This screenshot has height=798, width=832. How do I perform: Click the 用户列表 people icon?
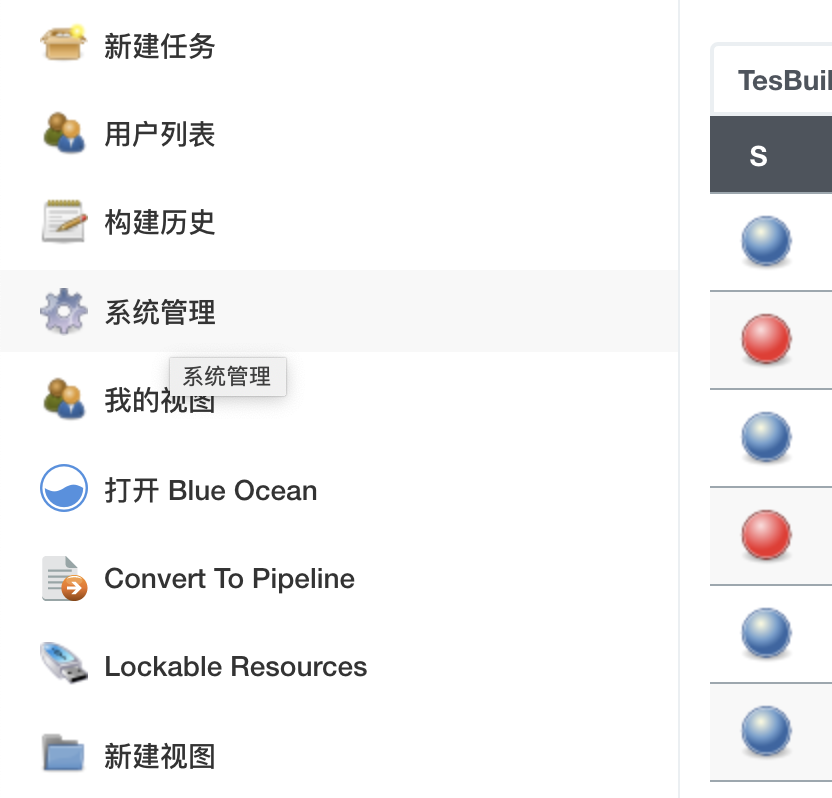pyautogui.click(x=64, y=133)
